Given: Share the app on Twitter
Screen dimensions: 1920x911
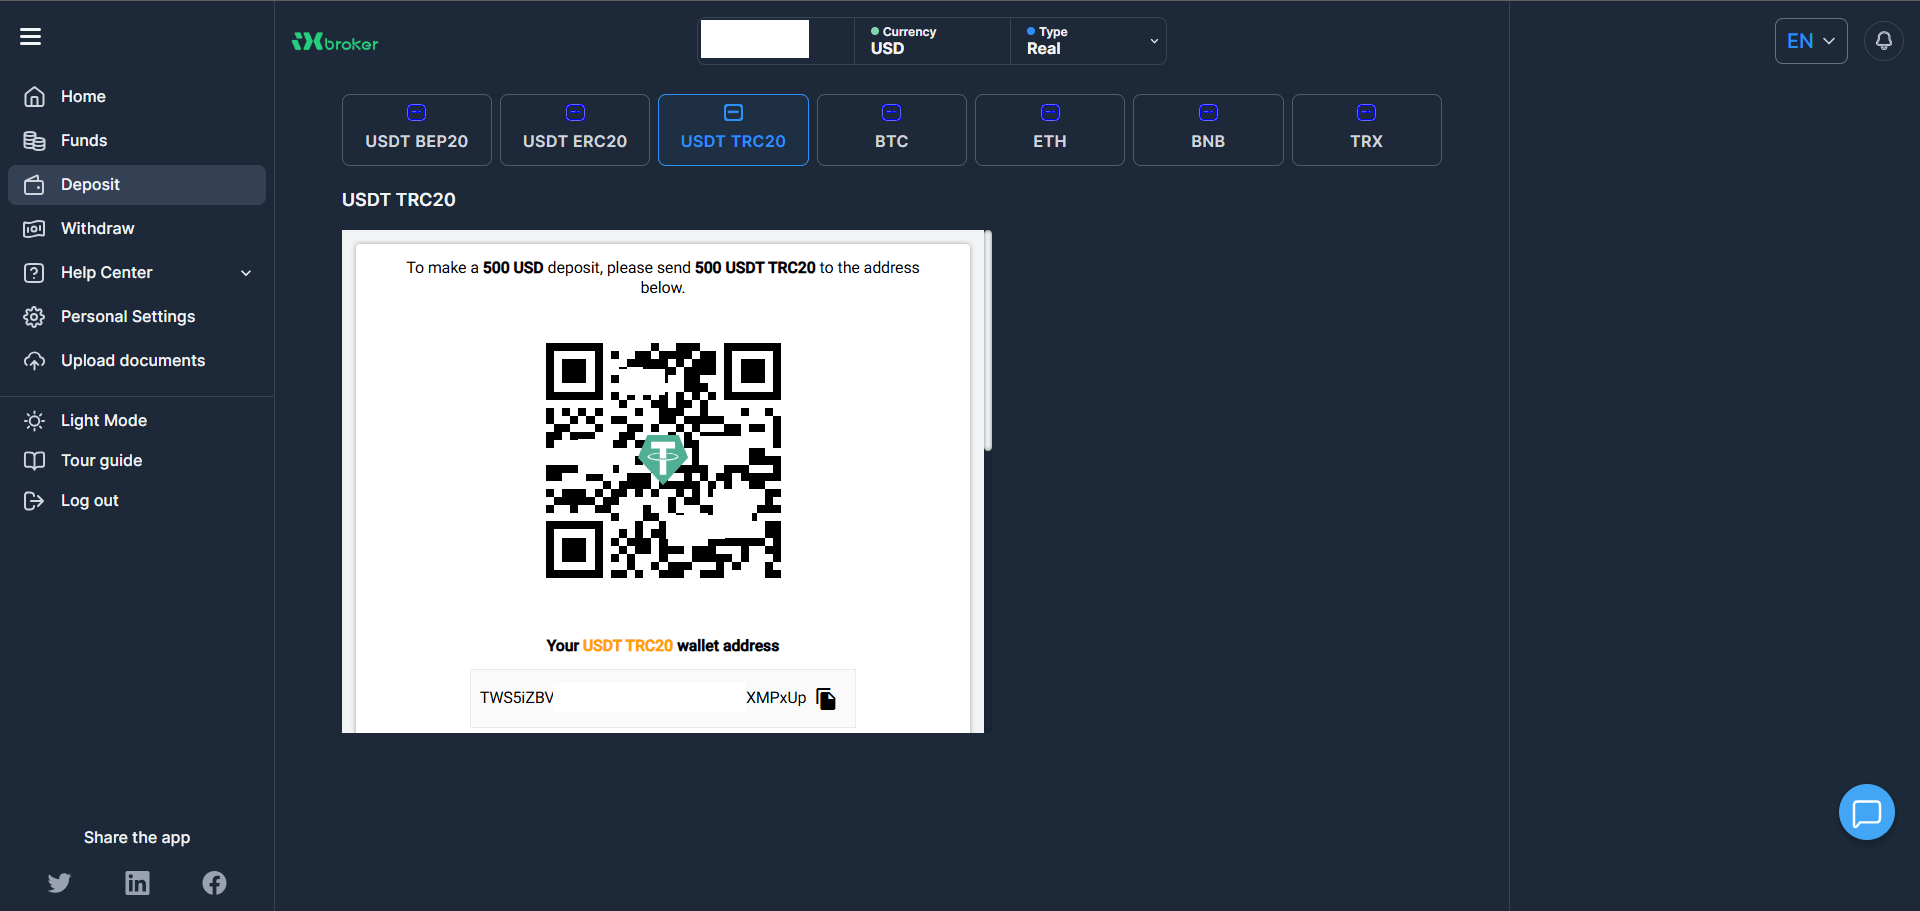Looking at the screenshot, I should (60, 883).
